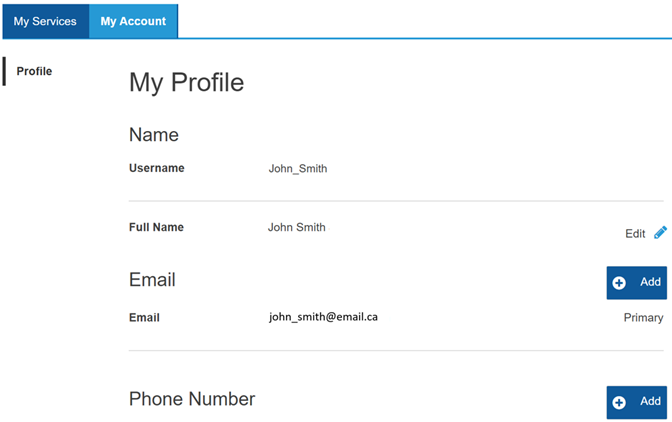Viewport: 672px width, 422px height.
Task: Click the My Profile page heading
Action: tap(186, 82)
